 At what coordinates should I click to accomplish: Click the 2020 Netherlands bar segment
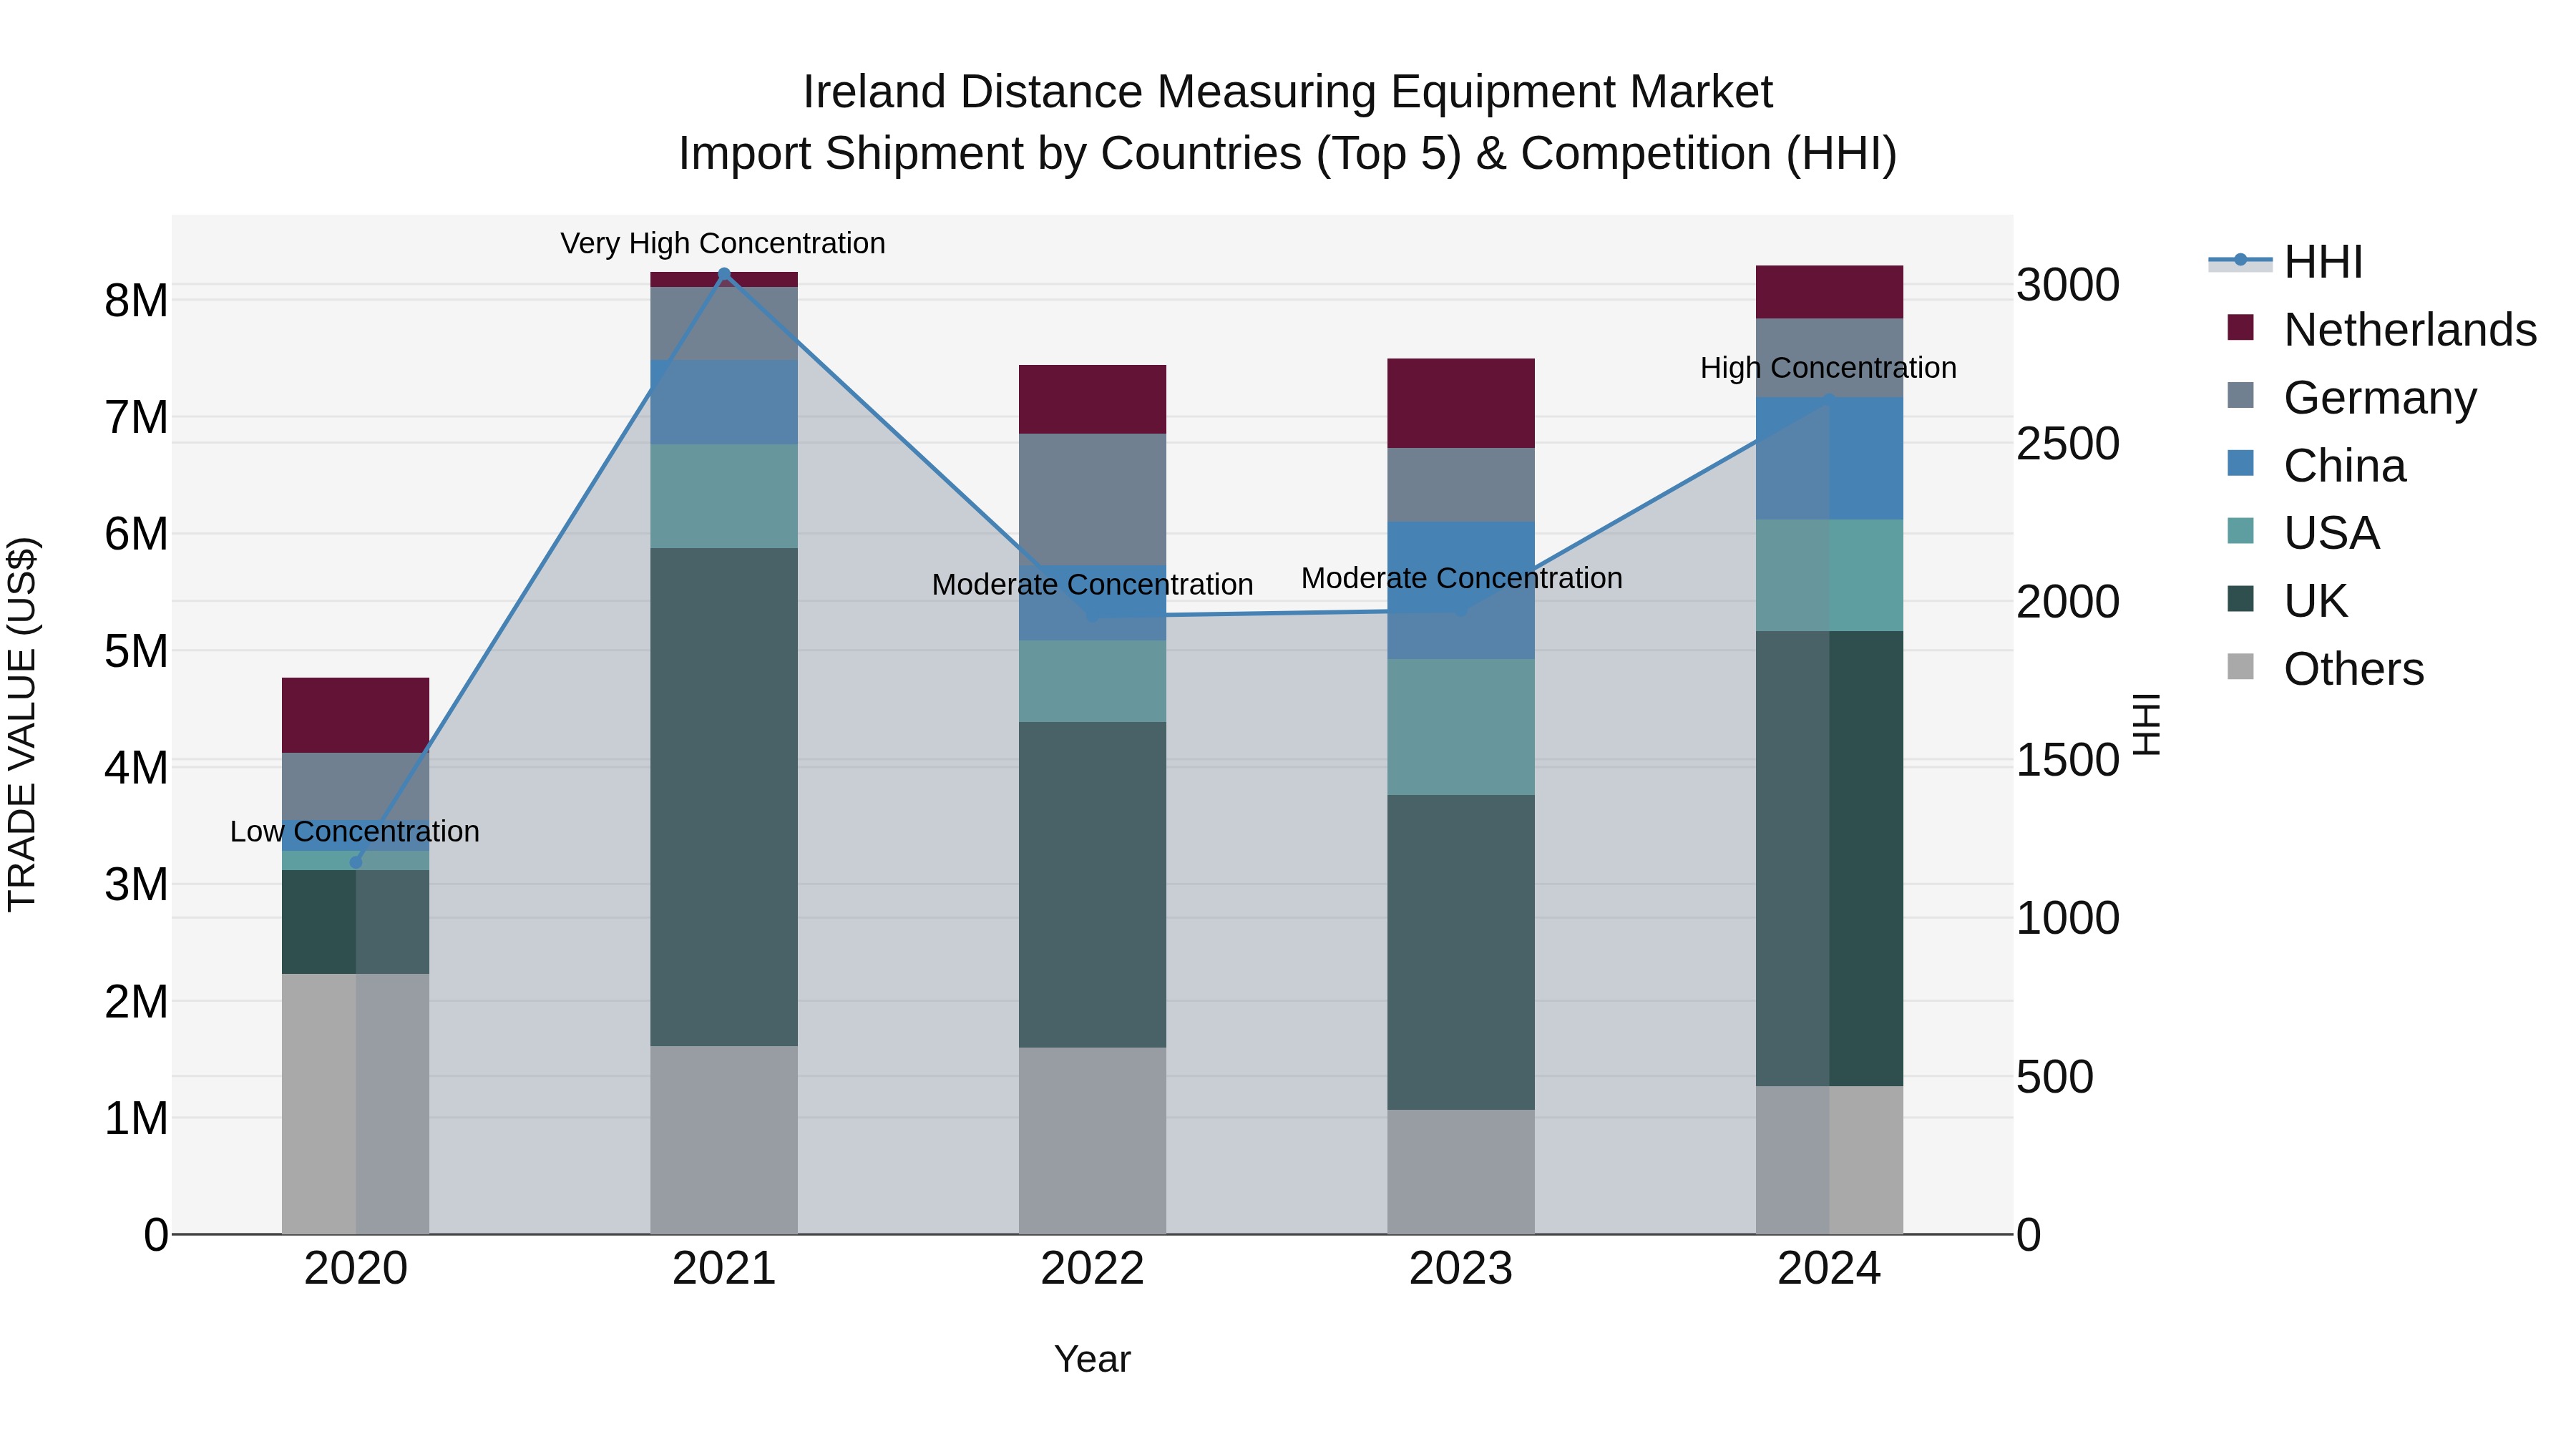point(356,715)
